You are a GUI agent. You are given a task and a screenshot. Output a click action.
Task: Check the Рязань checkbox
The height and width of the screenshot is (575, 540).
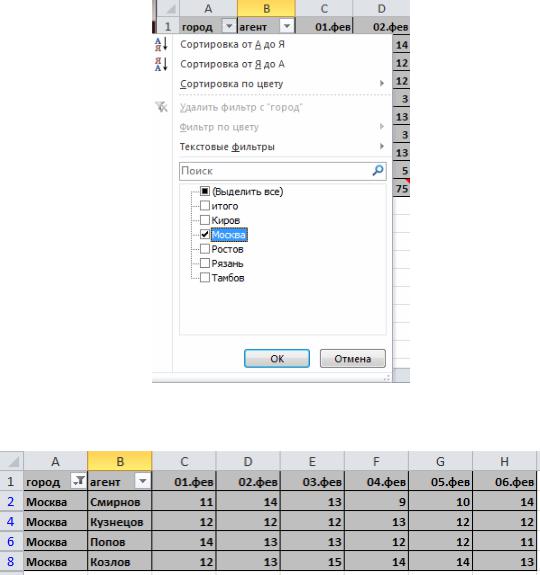pos(205,263)
